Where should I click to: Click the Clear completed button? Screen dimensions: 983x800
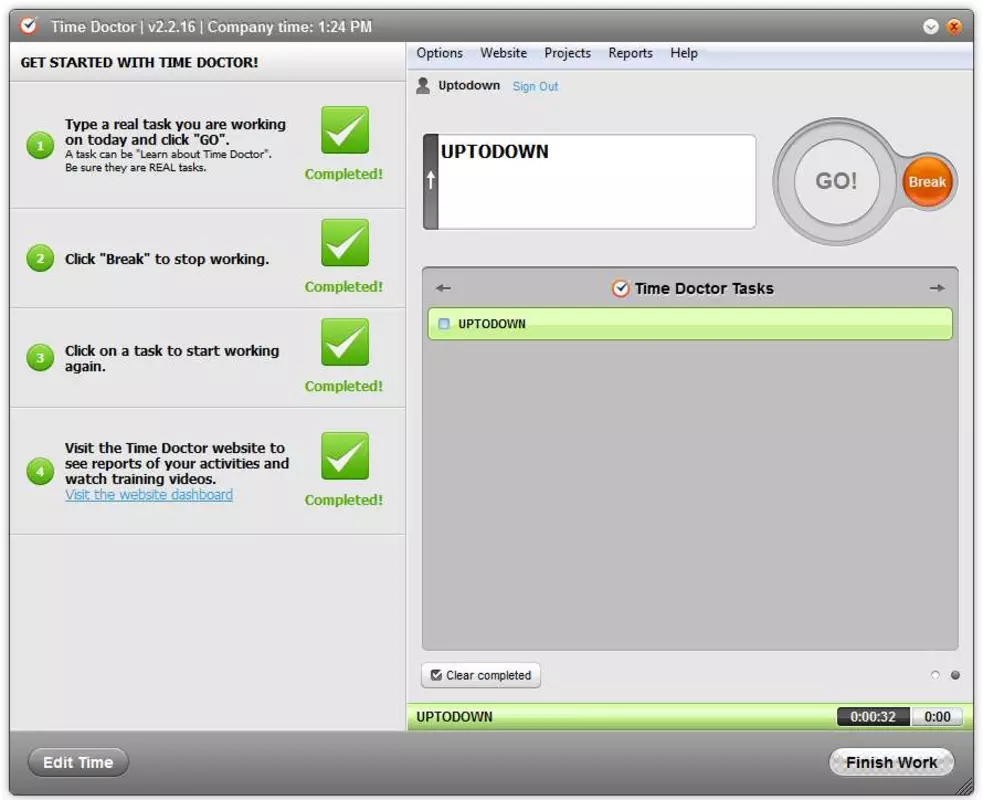click(x=481, y=675)
